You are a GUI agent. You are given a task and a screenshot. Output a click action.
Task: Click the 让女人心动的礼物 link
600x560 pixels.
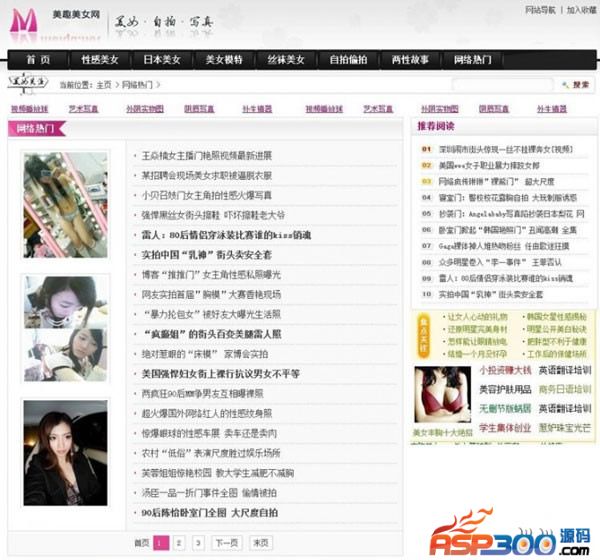click(477, 317)
